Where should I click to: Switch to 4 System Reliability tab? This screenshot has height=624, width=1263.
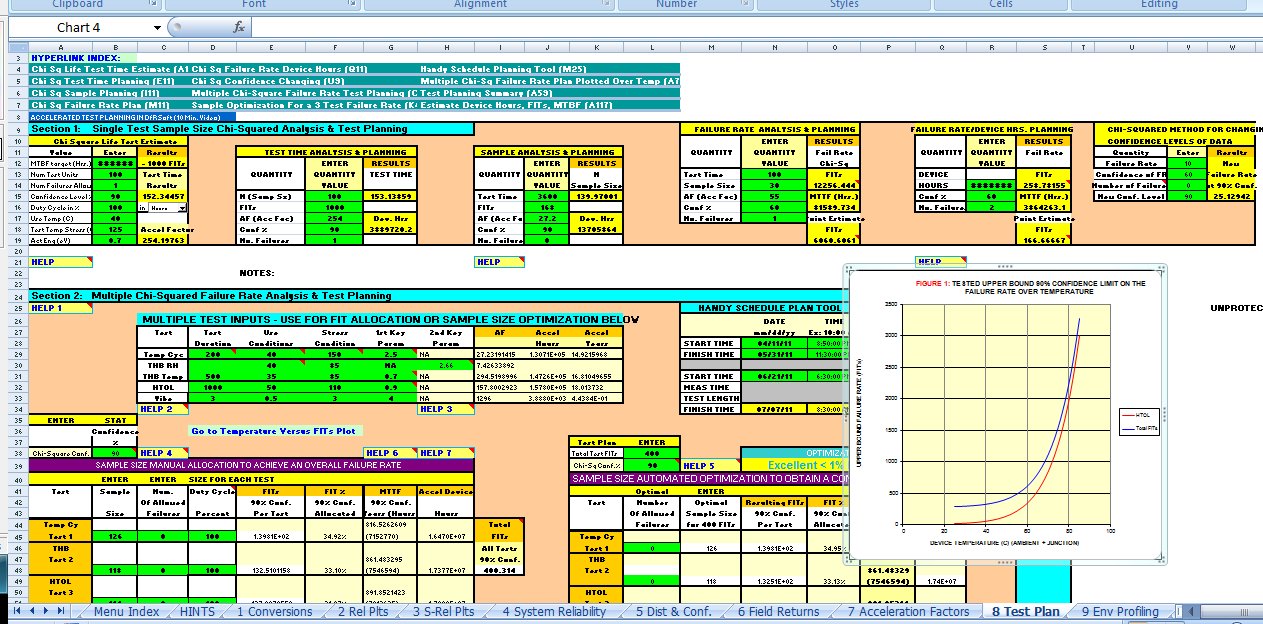[554, 611]
